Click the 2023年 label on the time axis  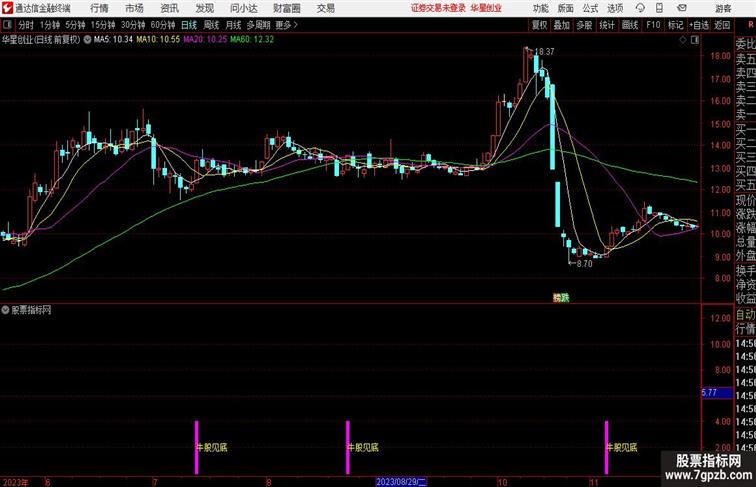[x=15, y=482]
